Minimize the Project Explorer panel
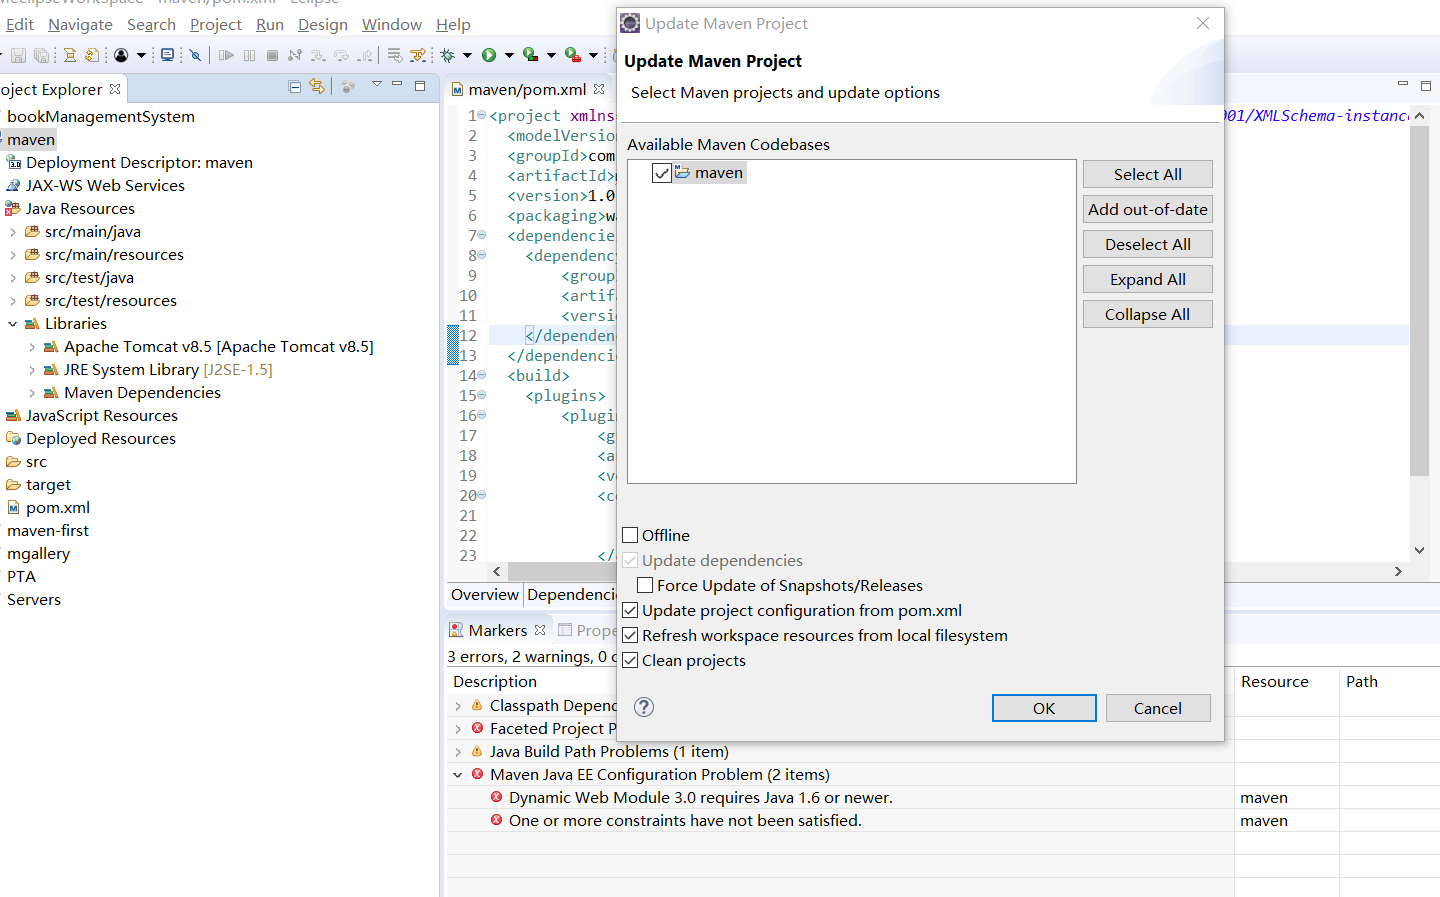The width and height of the screenshot is (1440, 897). [397, 85]
